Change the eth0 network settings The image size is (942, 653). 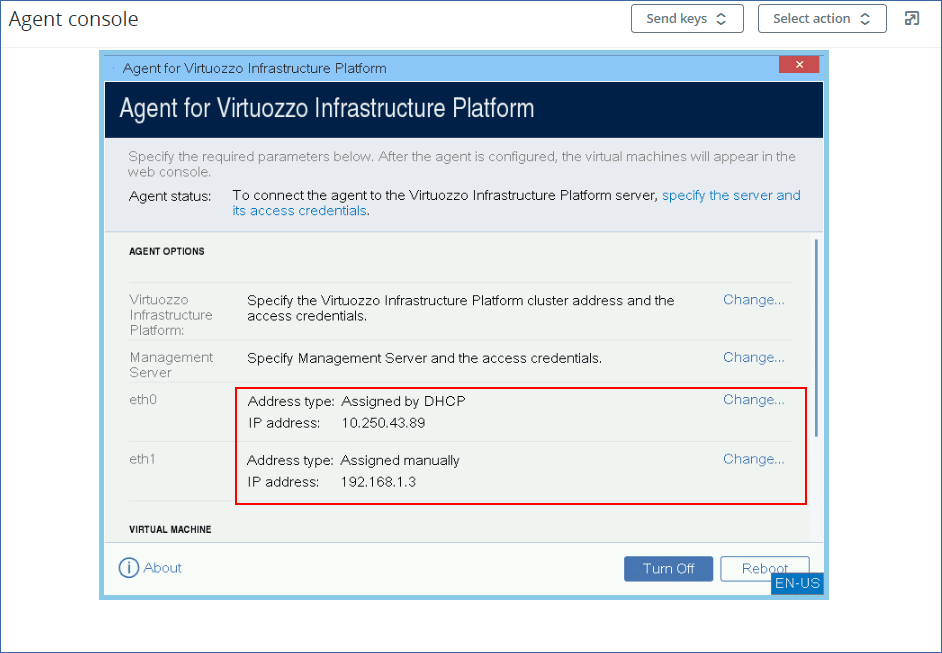(x=753, y=400)
